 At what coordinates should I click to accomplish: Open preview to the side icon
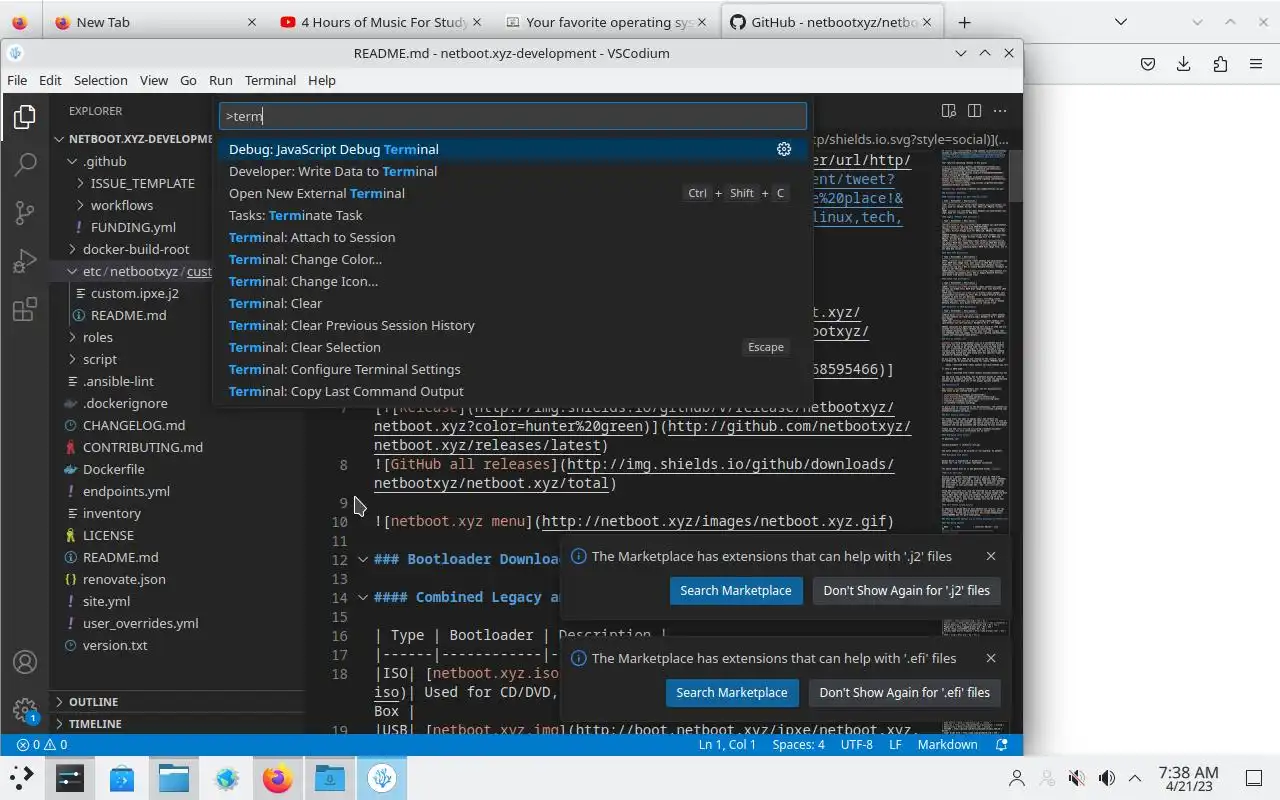pyautogui.click(x=948, y=111)
